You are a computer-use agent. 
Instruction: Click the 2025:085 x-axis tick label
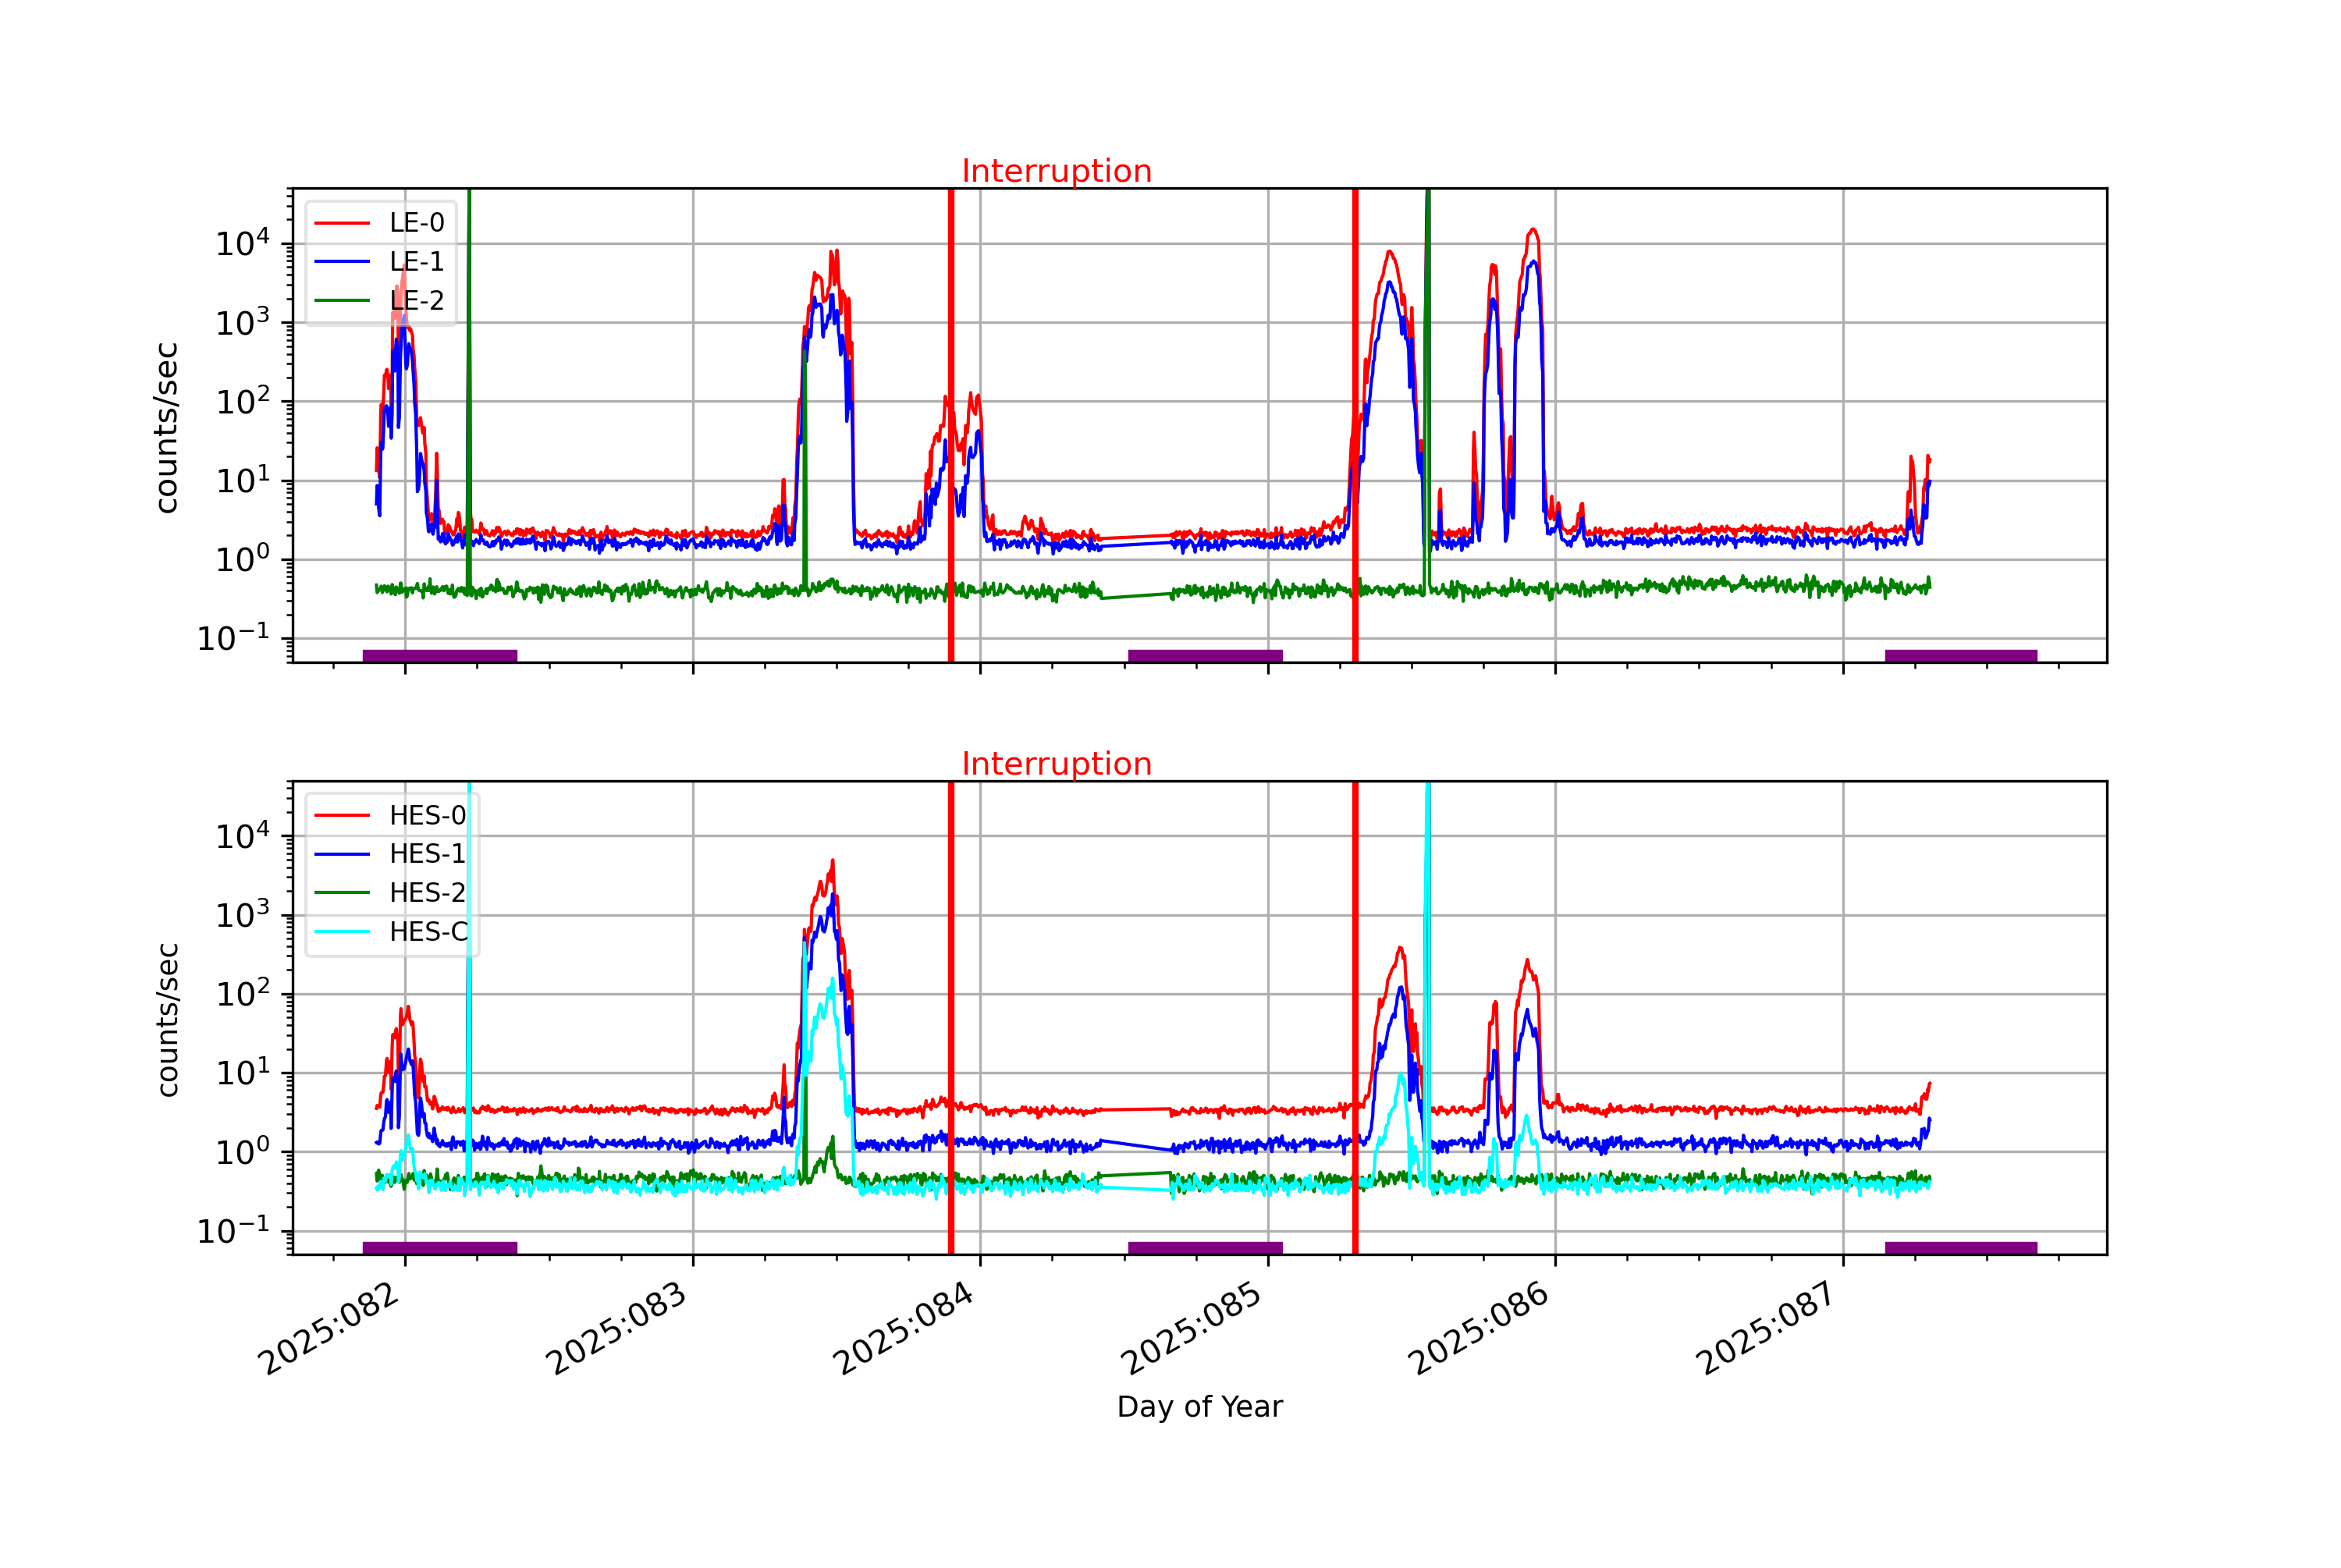pyautogui.click(x=1192, y=1328)
